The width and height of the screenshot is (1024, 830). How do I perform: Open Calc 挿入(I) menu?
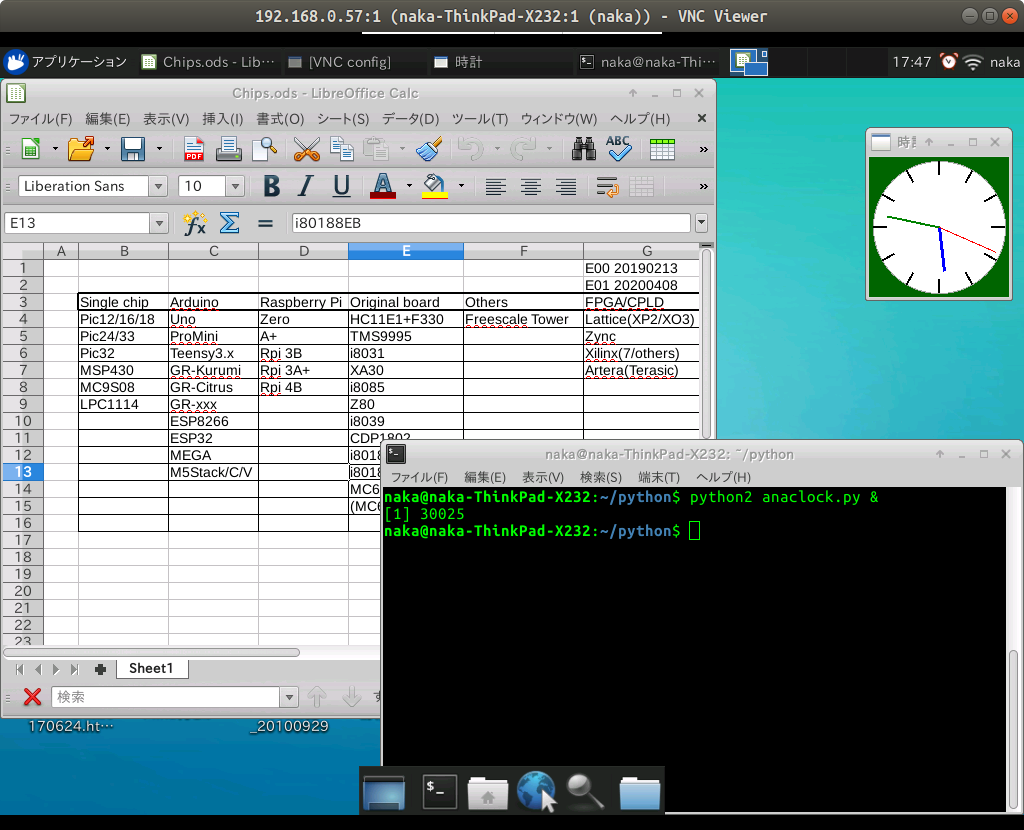coord(223,119)
